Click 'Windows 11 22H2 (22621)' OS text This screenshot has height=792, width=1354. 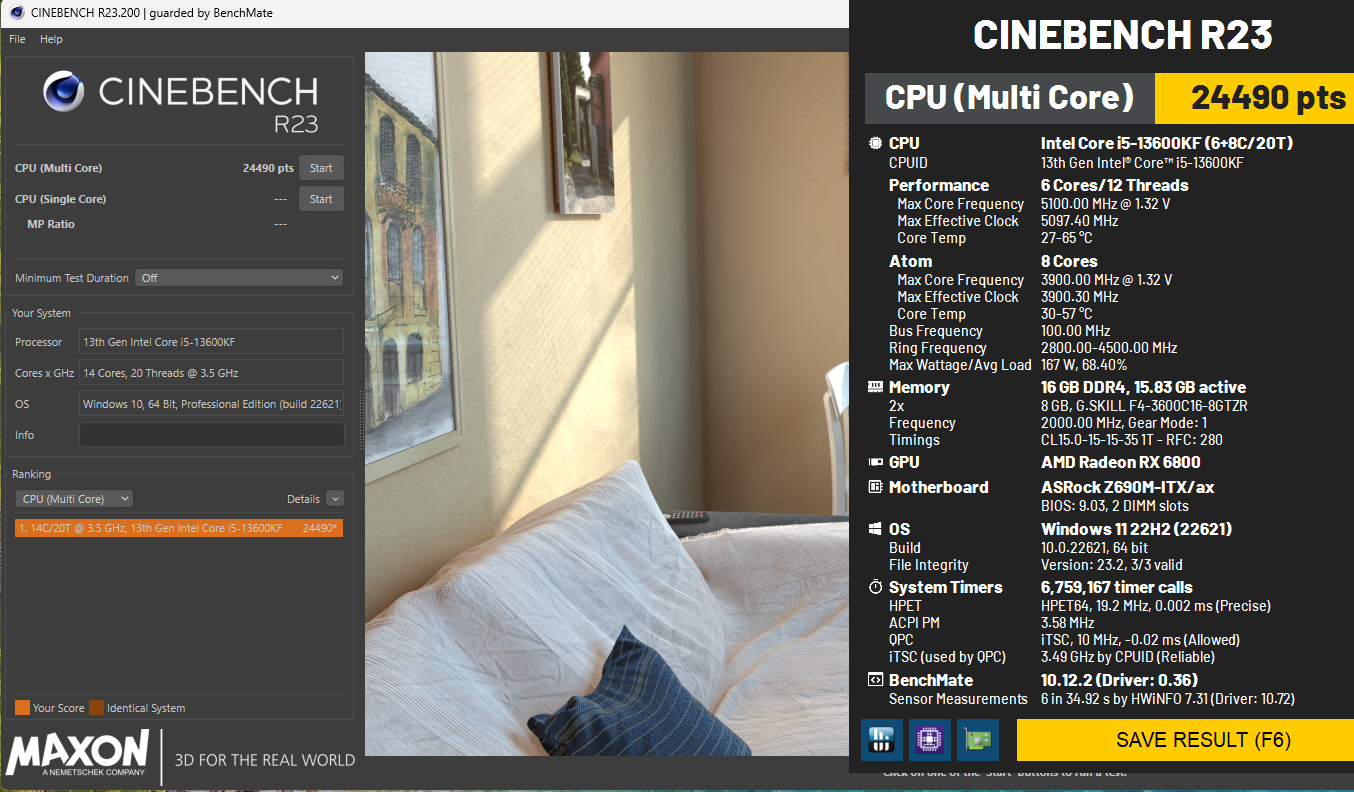point(1137,529)
